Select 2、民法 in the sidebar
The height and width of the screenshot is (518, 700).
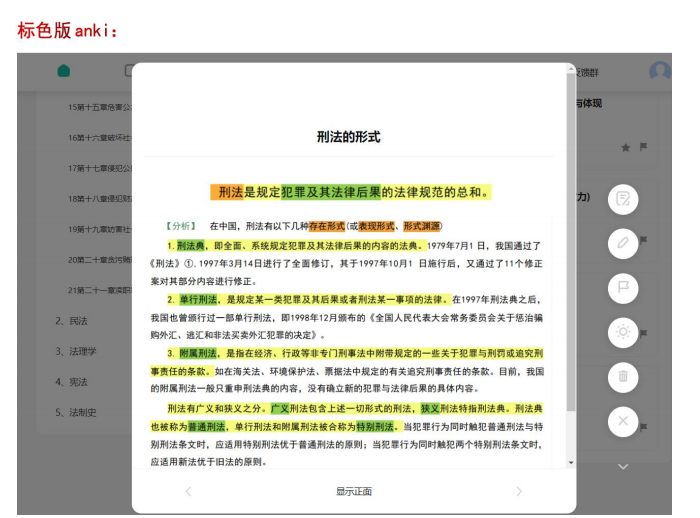tap(71, 321)
